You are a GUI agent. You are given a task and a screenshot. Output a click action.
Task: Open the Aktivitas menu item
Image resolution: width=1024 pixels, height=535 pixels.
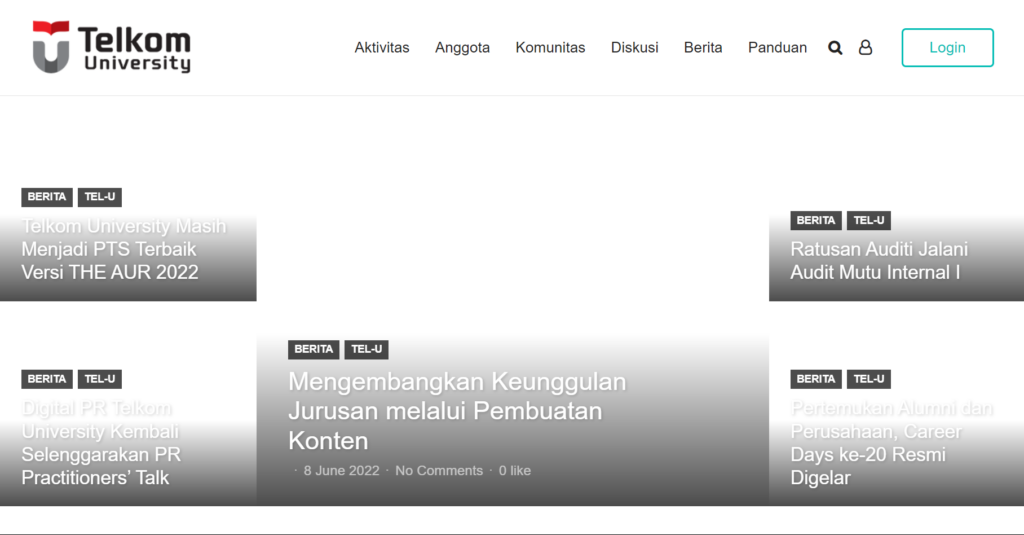point(382,47)
